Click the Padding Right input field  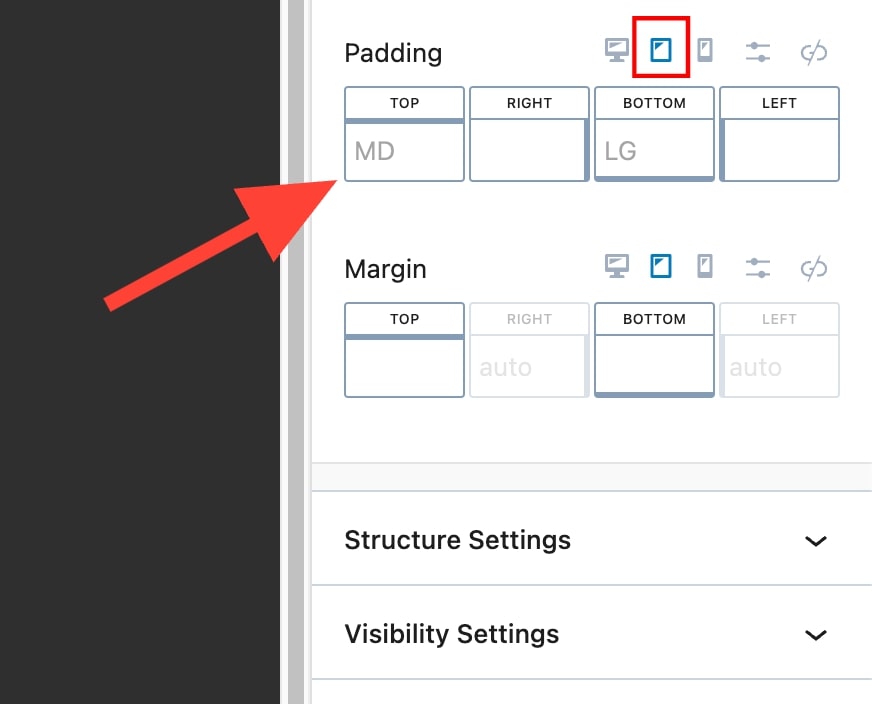[528, 151]
